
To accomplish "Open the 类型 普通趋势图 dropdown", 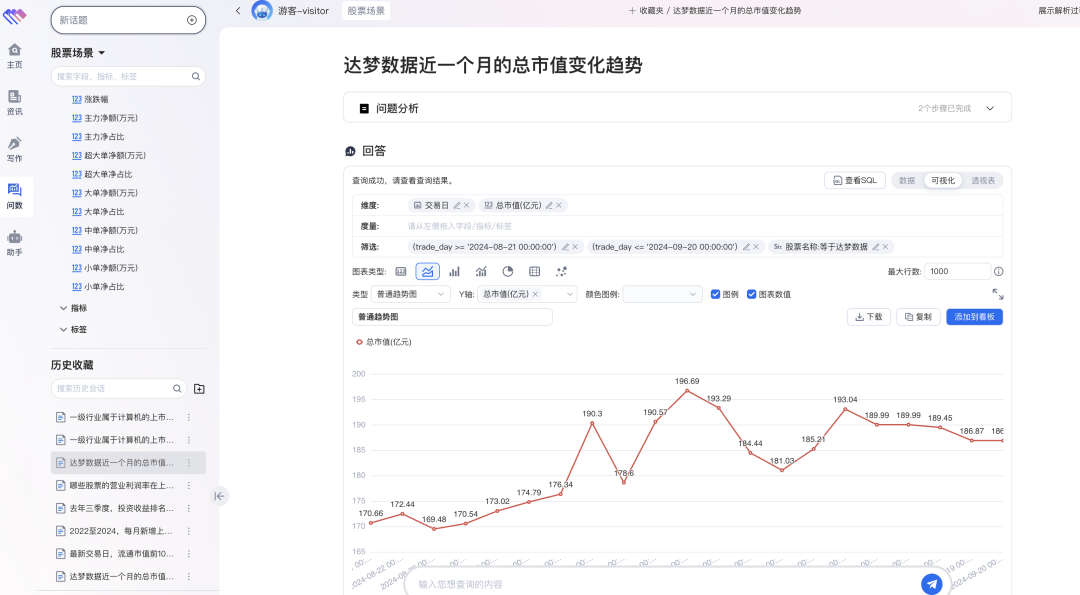I will (x=411, y=294).
